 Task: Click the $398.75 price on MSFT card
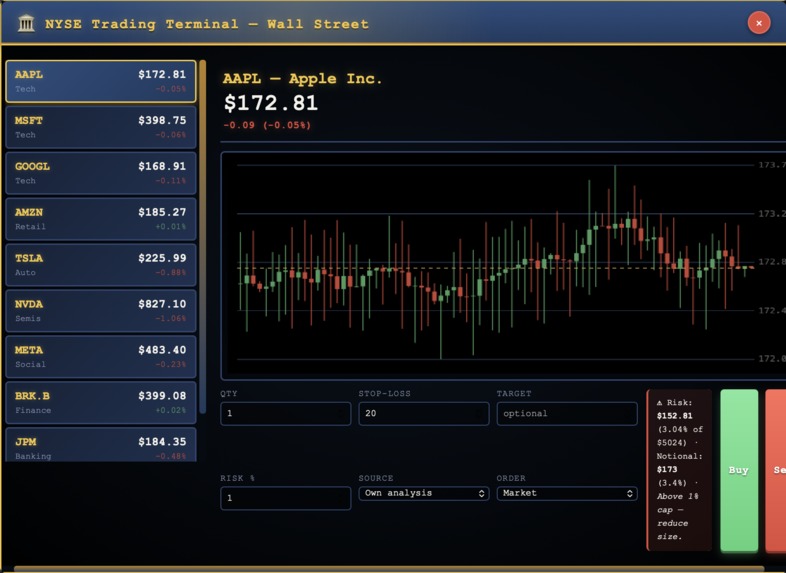(x=162, y=120)
